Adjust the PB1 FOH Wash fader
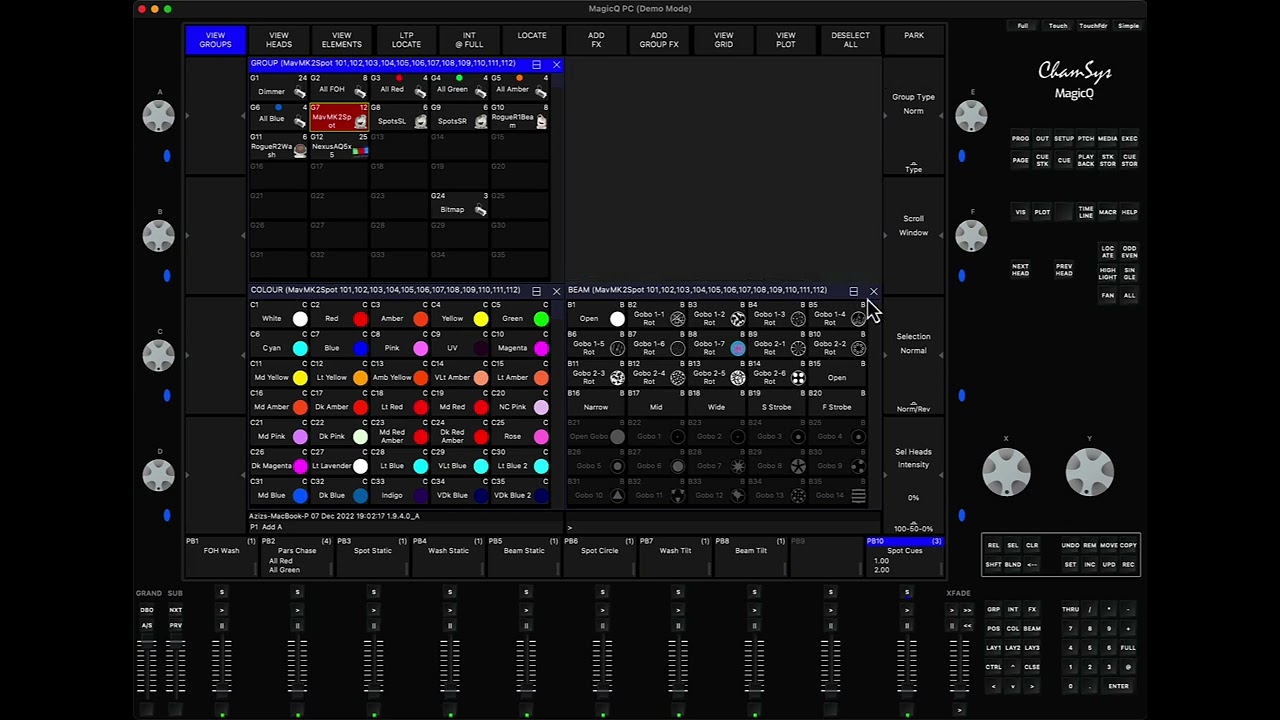This screenshot has width=1280, height=720. point(222,668)
